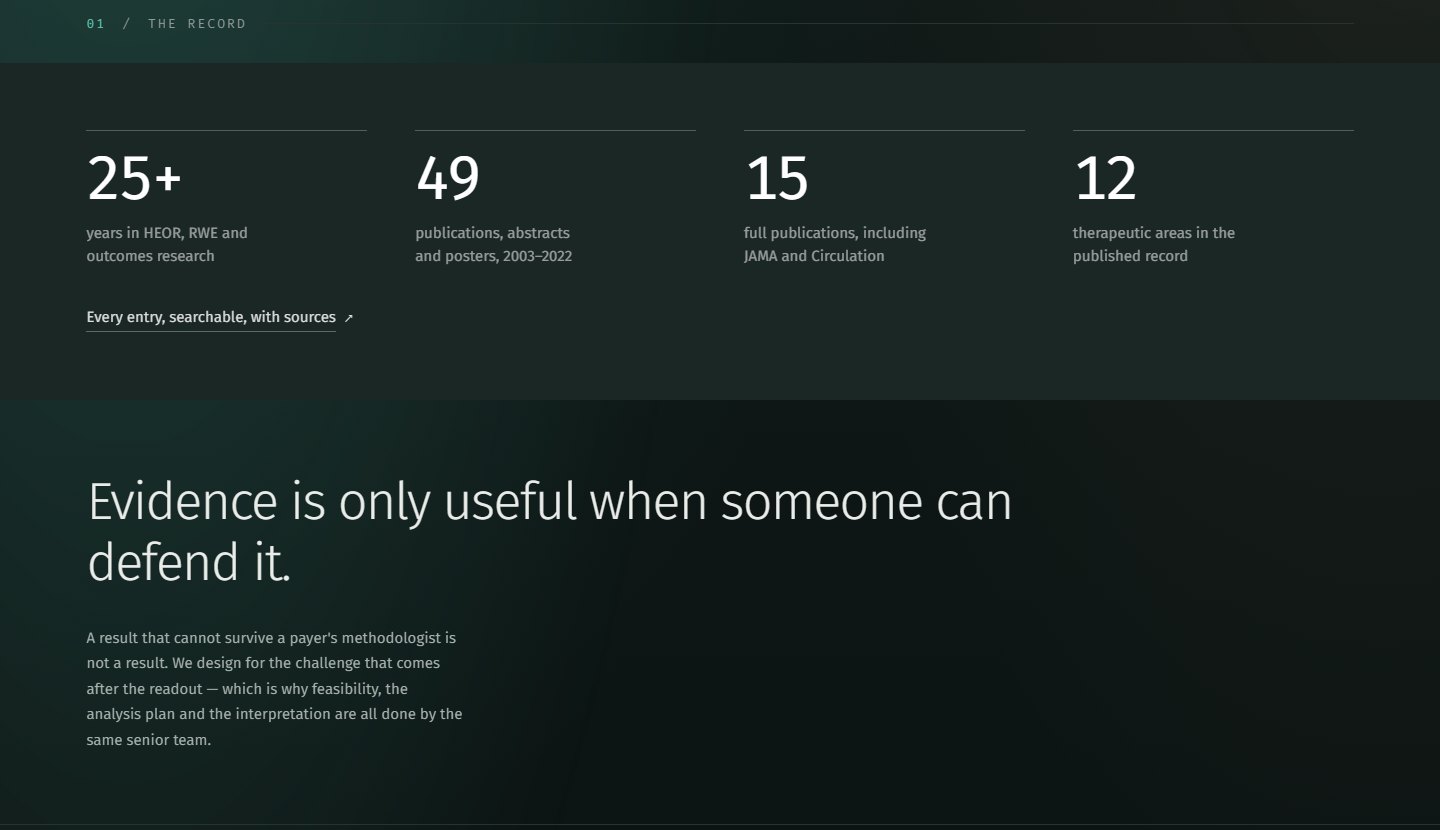Select the '25+' years statistic

click(x=134, y=179)
